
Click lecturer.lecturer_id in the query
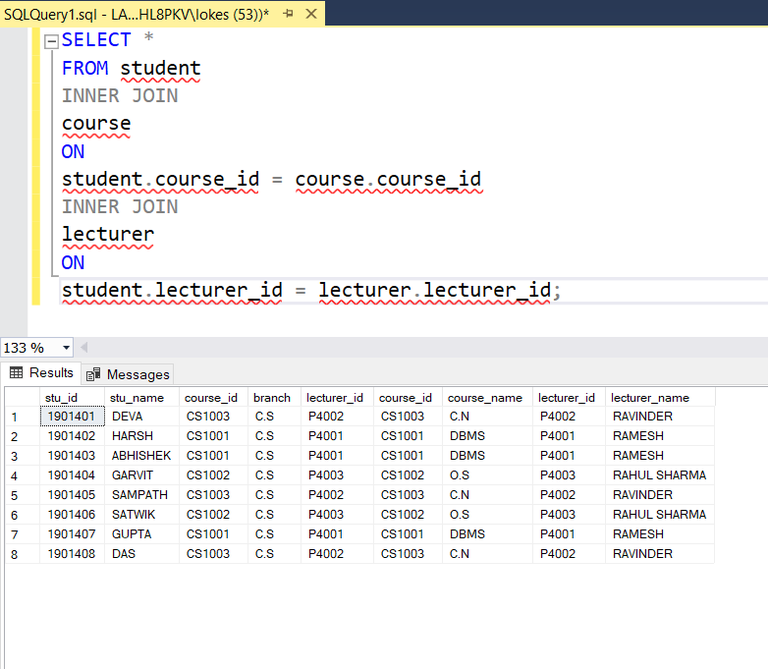click(x=435, y=290)
